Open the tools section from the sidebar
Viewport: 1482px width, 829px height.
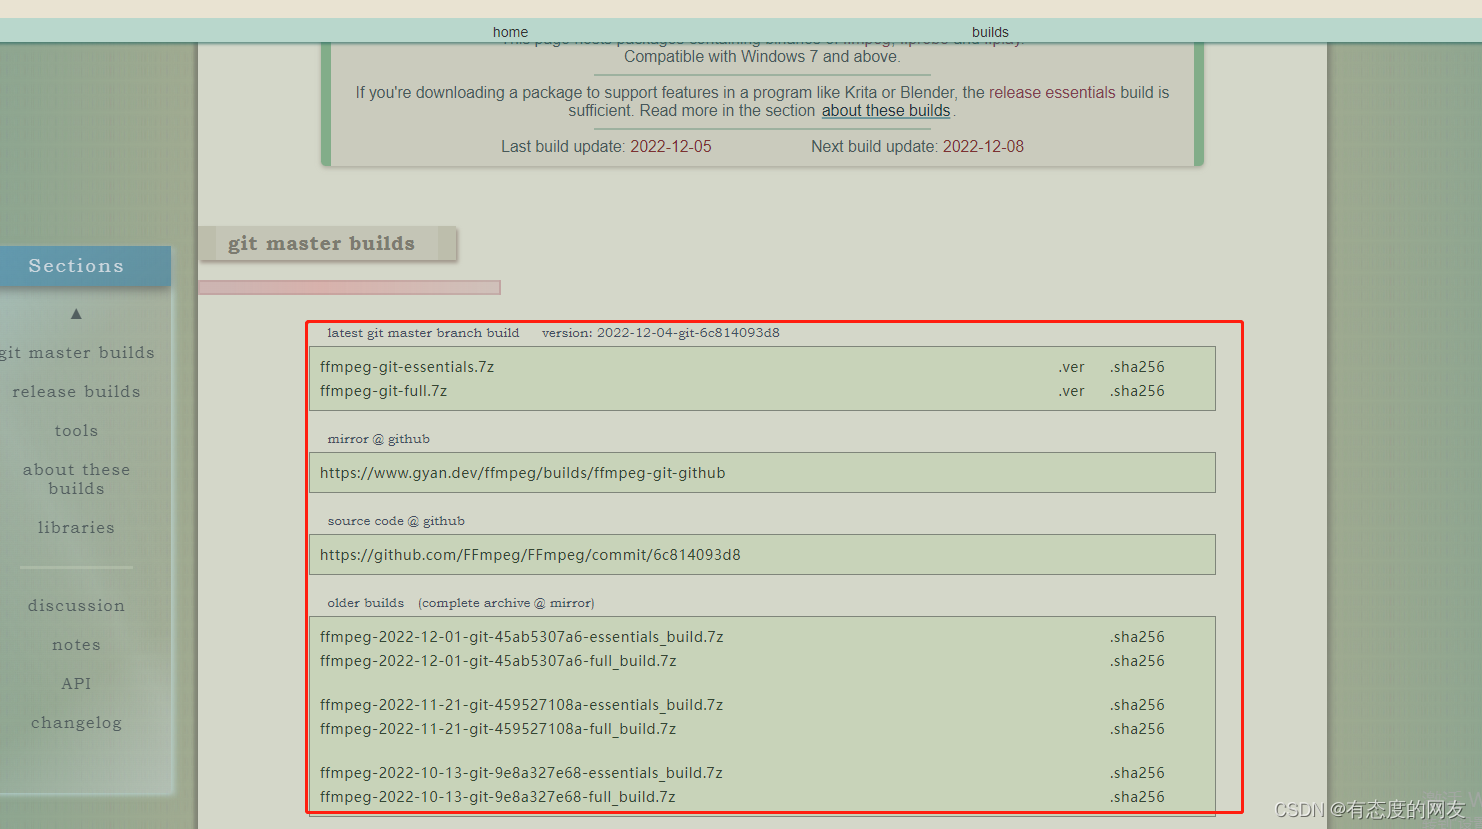(76, 431)
